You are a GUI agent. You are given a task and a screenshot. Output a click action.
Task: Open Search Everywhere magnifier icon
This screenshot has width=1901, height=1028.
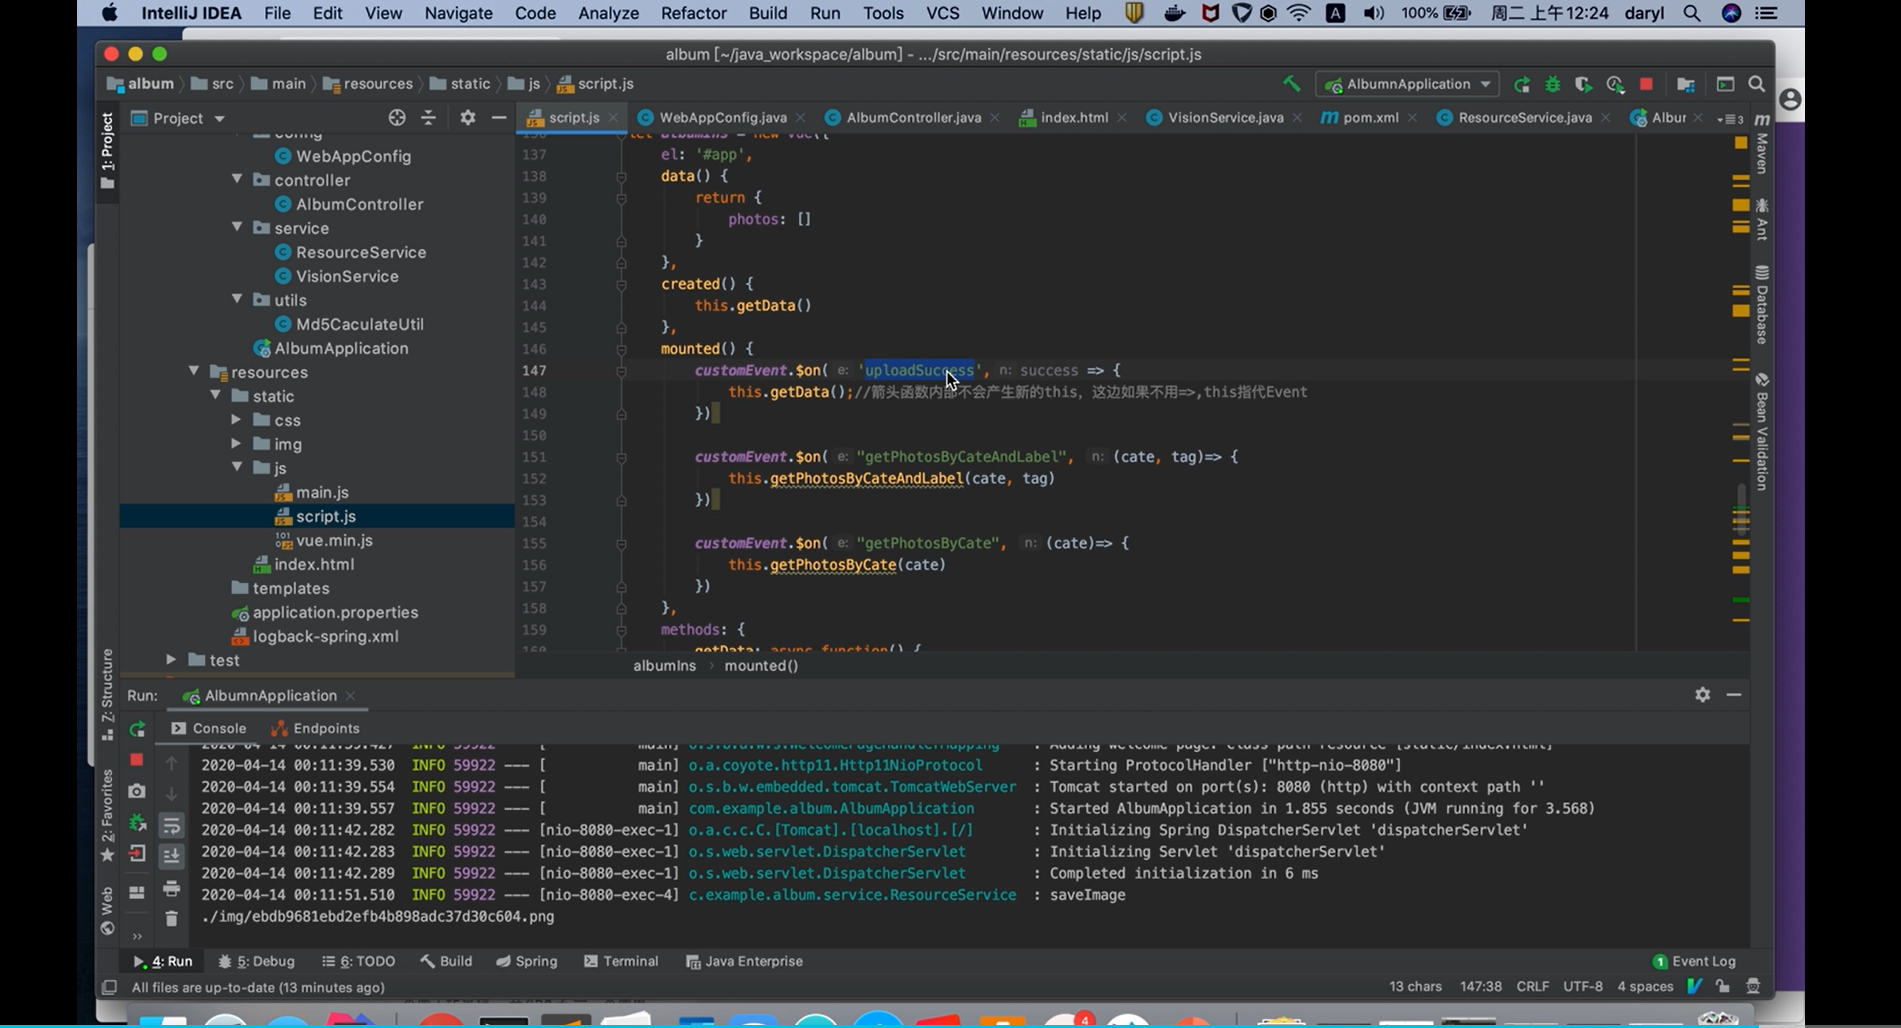pos(1757,84)
